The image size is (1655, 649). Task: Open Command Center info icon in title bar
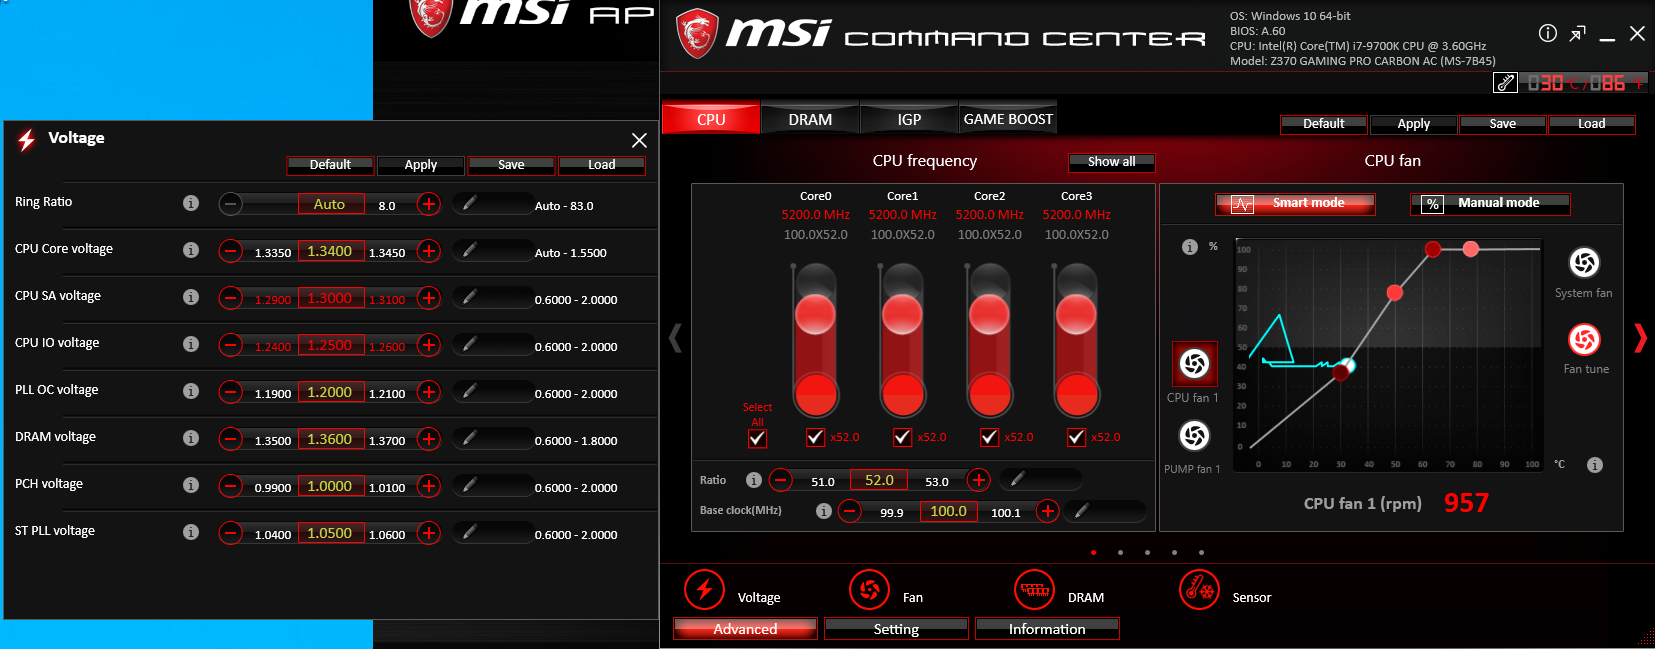(1548, 33)
